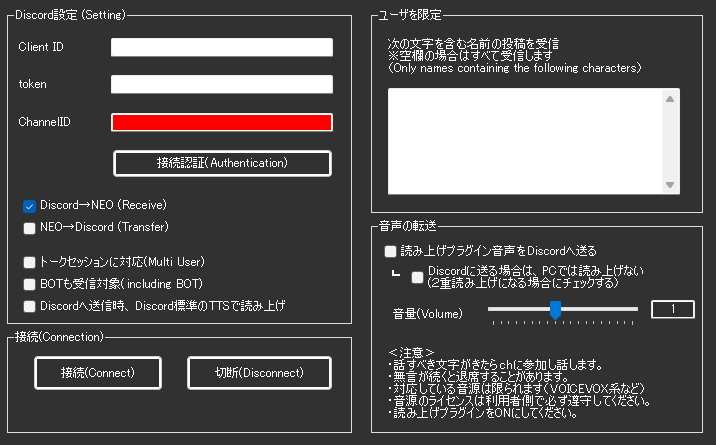Check PCでは読み上げない sub-option
This screenshot has height=445, width=716.
(417, 277)
